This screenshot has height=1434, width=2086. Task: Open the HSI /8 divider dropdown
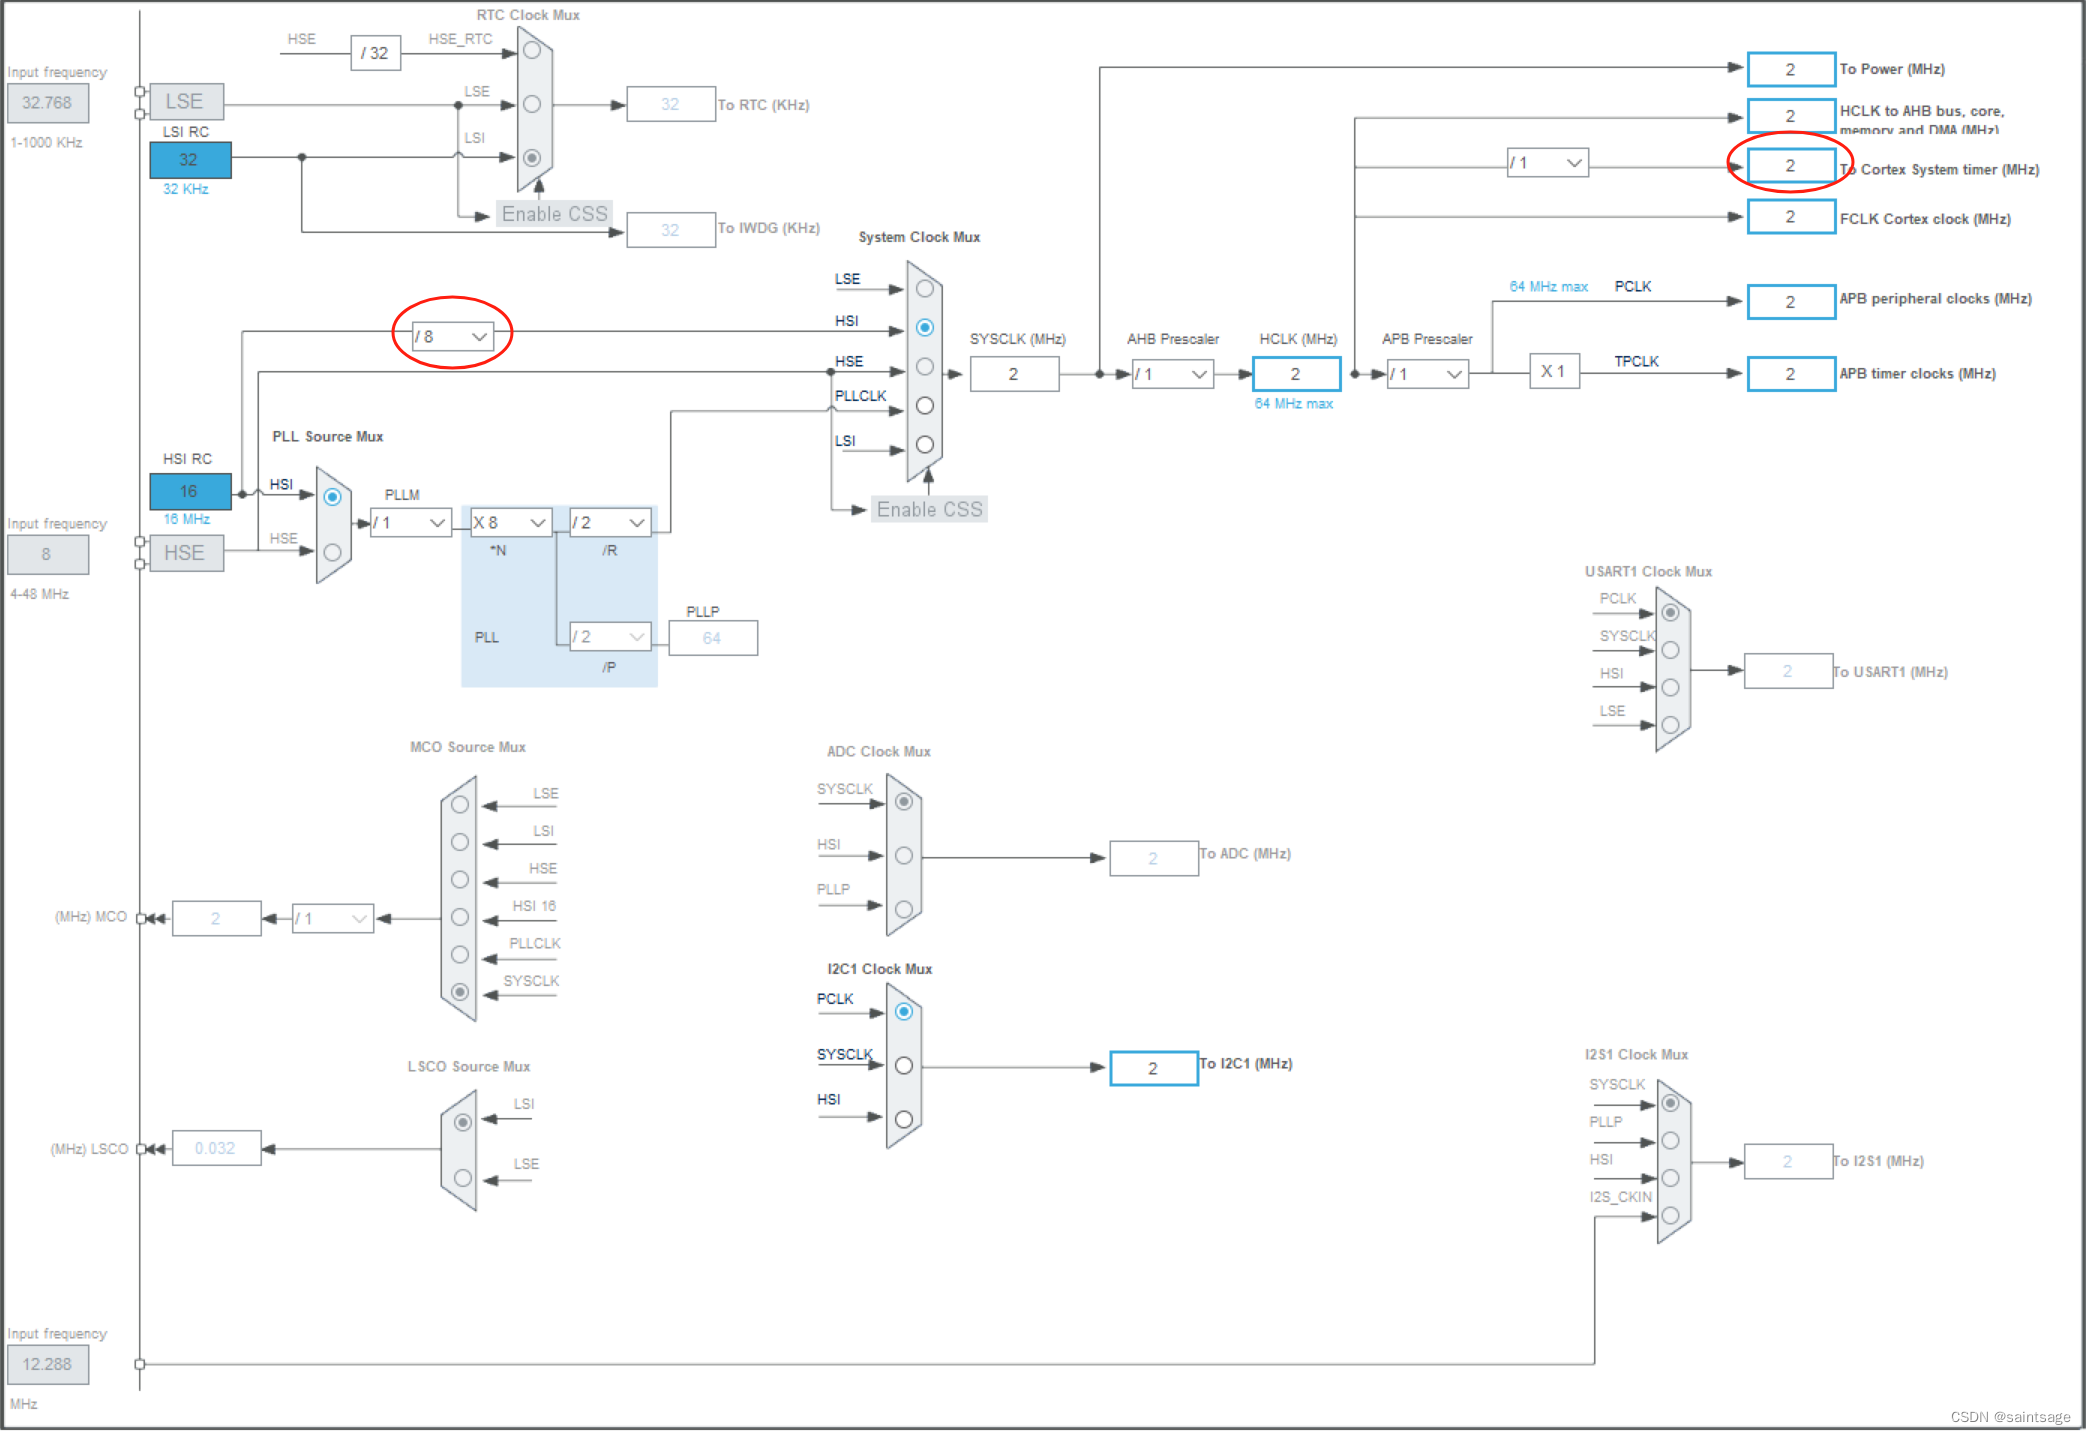(453, 336)
